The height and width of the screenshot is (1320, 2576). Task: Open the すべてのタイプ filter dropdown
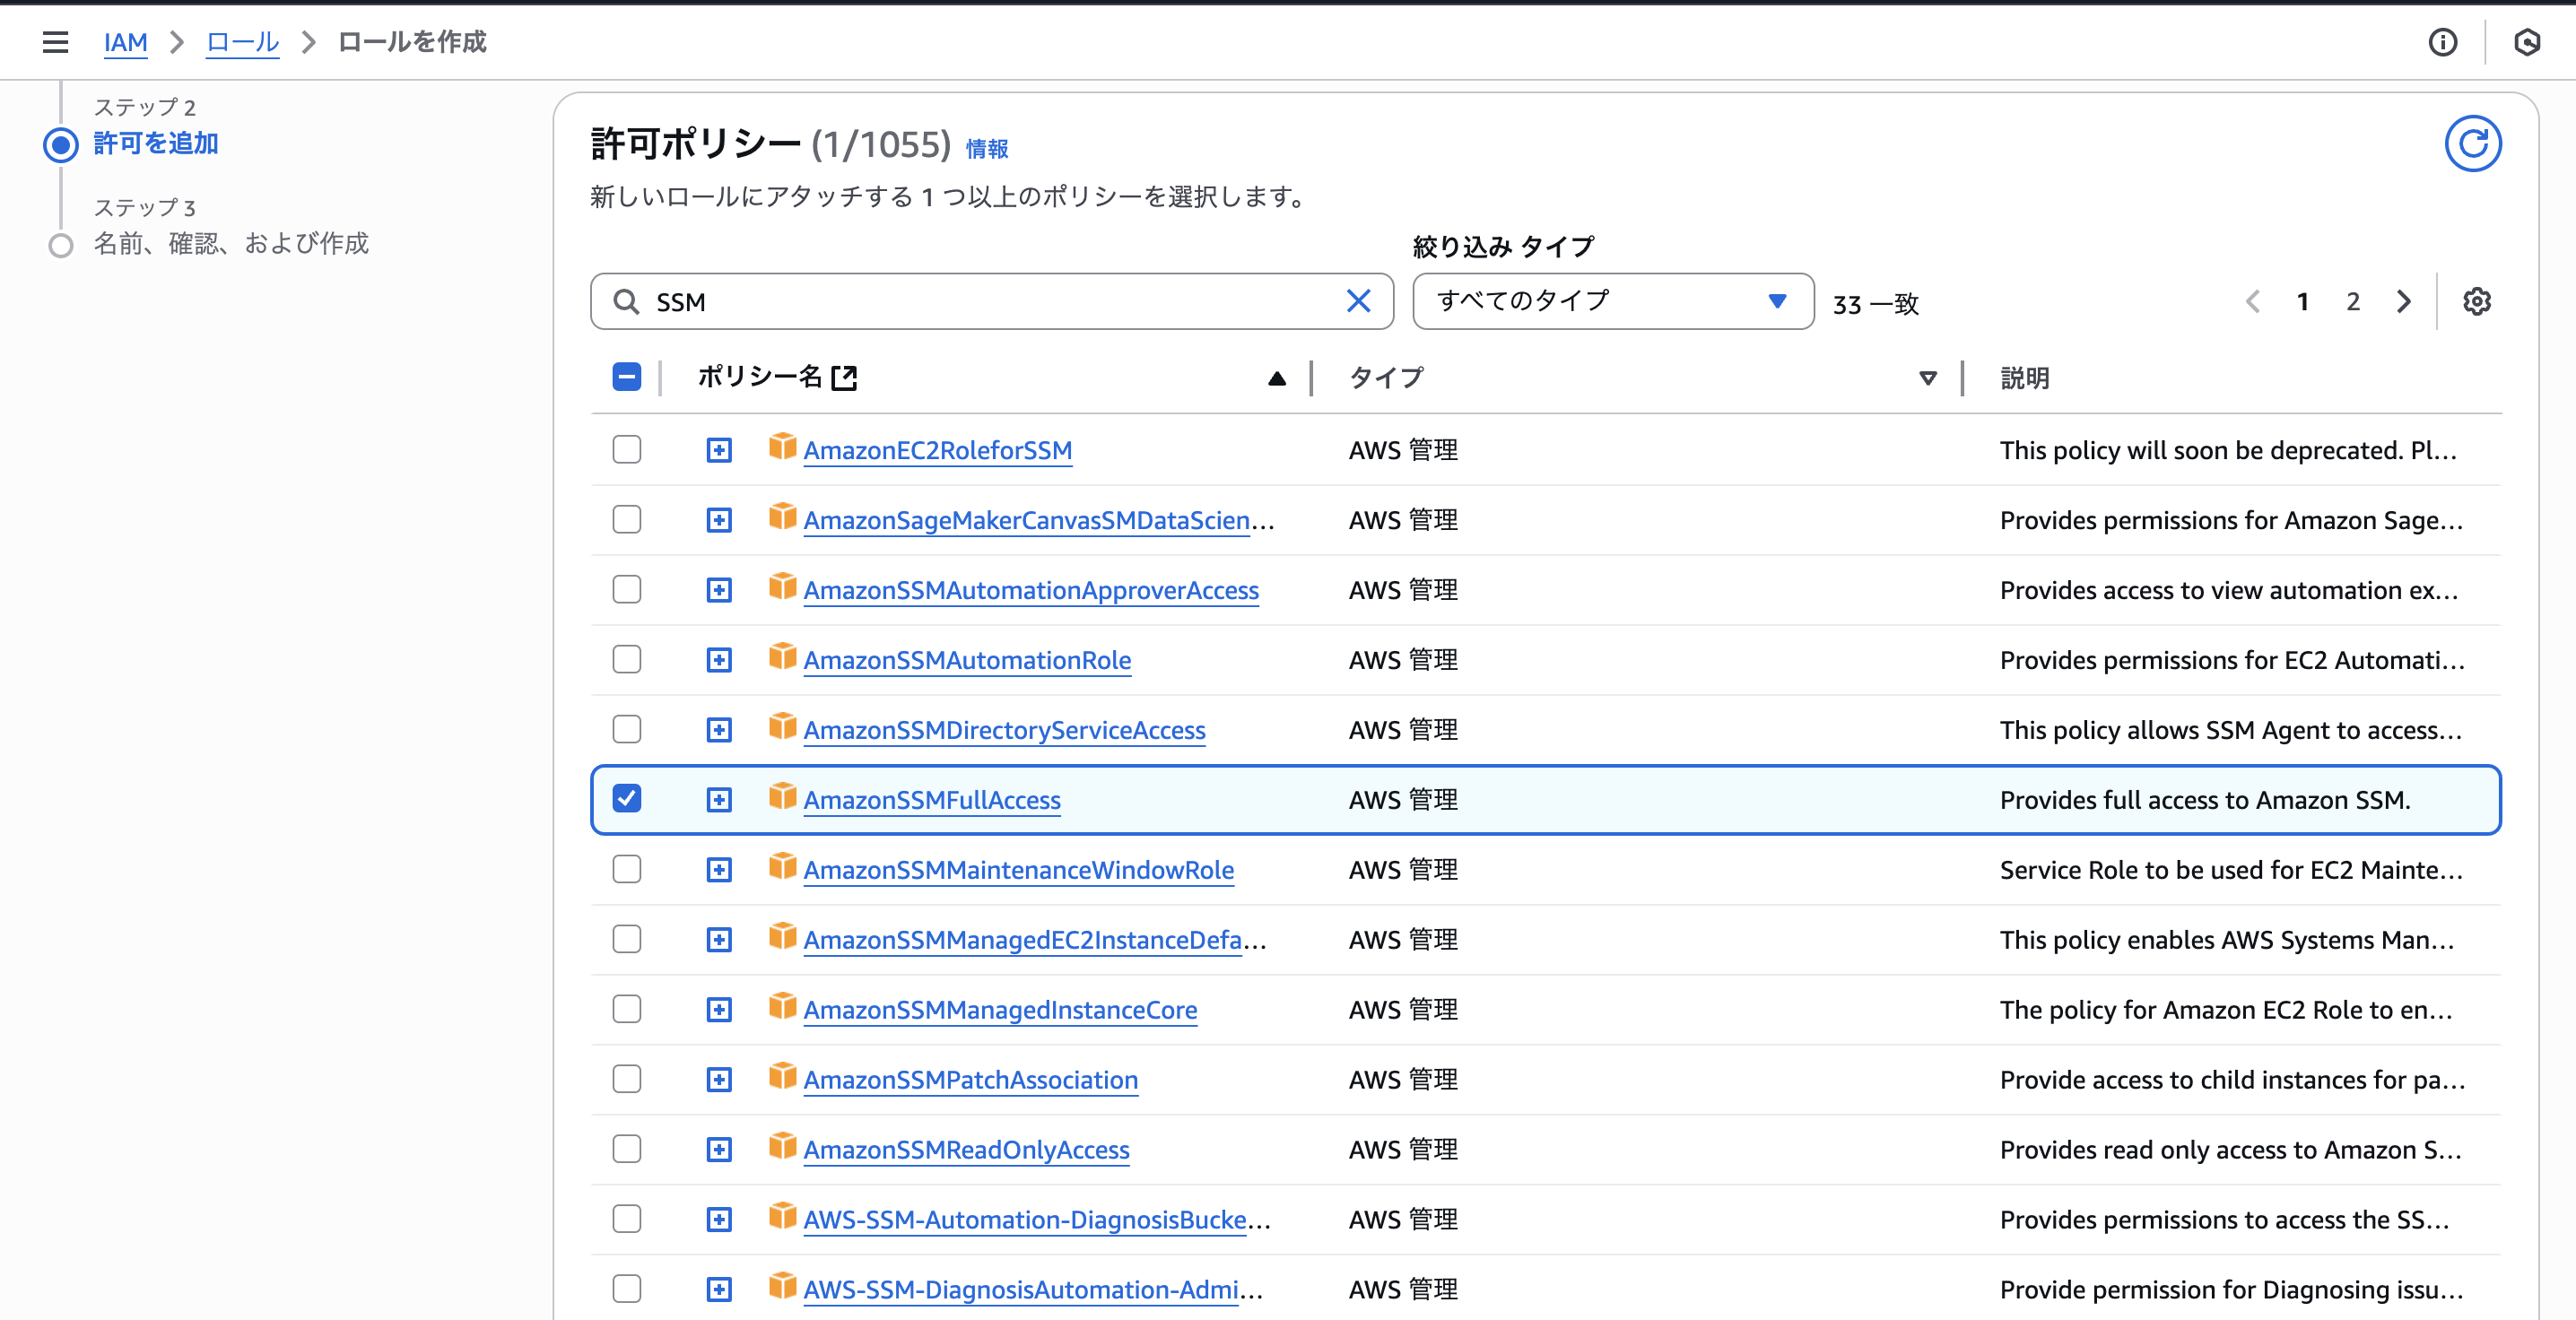(1611, 301)
